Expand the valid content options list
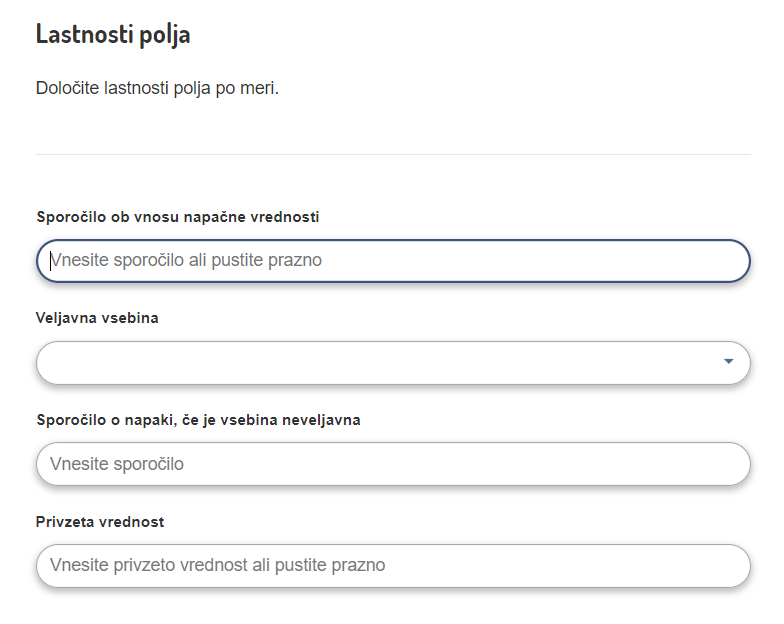The image size is (784, 624). pyautogui.click(x=727, y=361)
